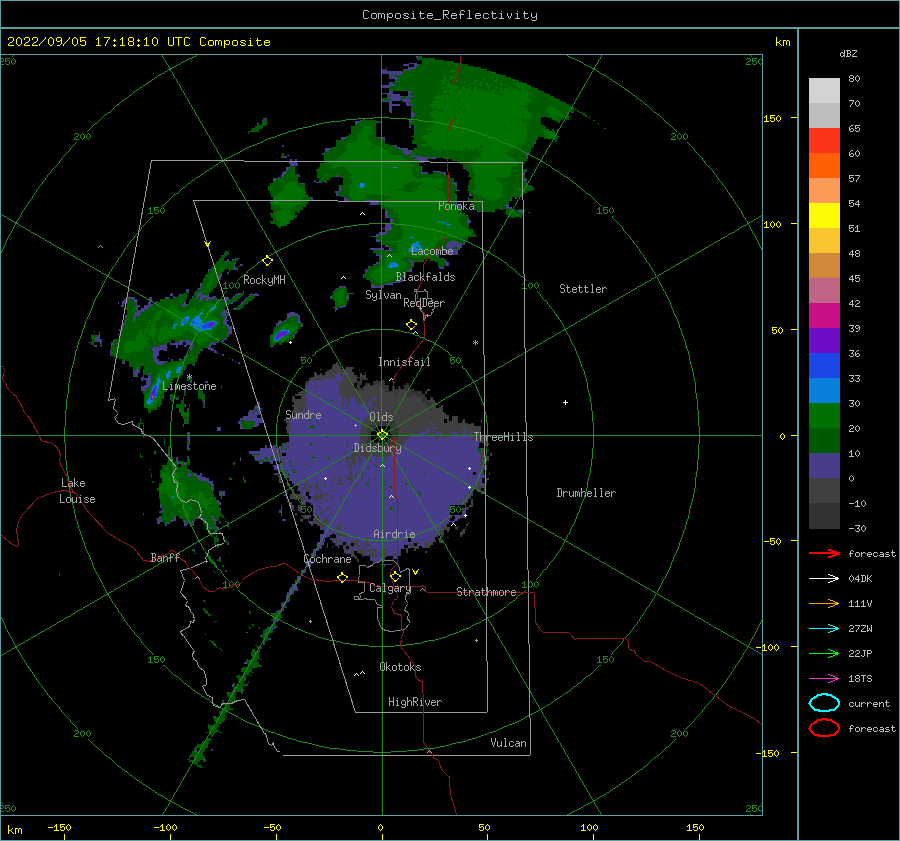Click the Calgary city label
The image size is (900, 841).
[x=390, y=588]
